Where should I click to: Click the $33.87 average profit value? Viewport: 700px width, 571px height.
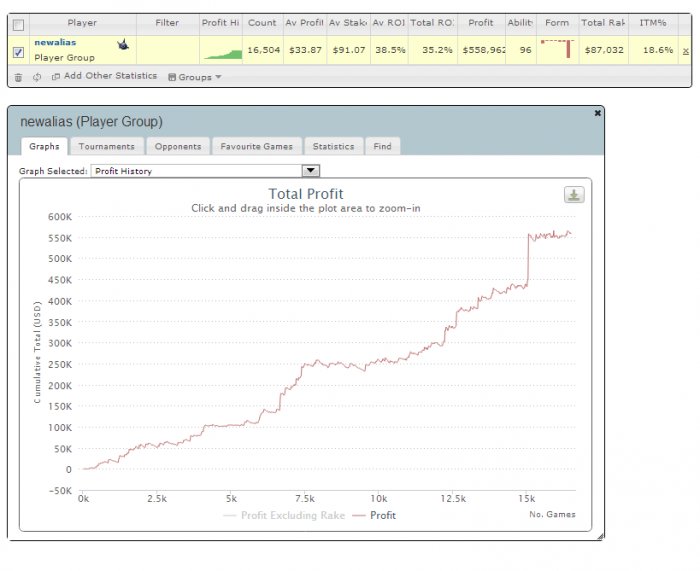(x=305, y=50)
